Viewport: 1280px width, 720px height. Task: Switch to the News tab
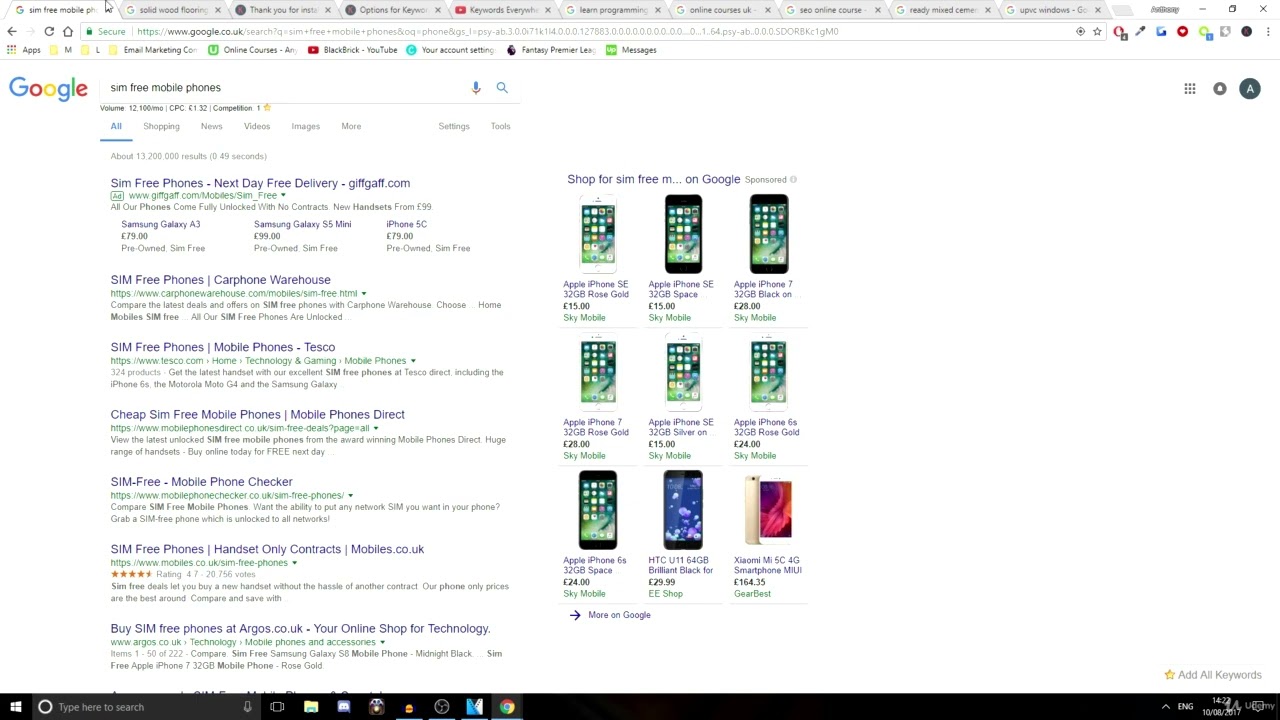211,126
